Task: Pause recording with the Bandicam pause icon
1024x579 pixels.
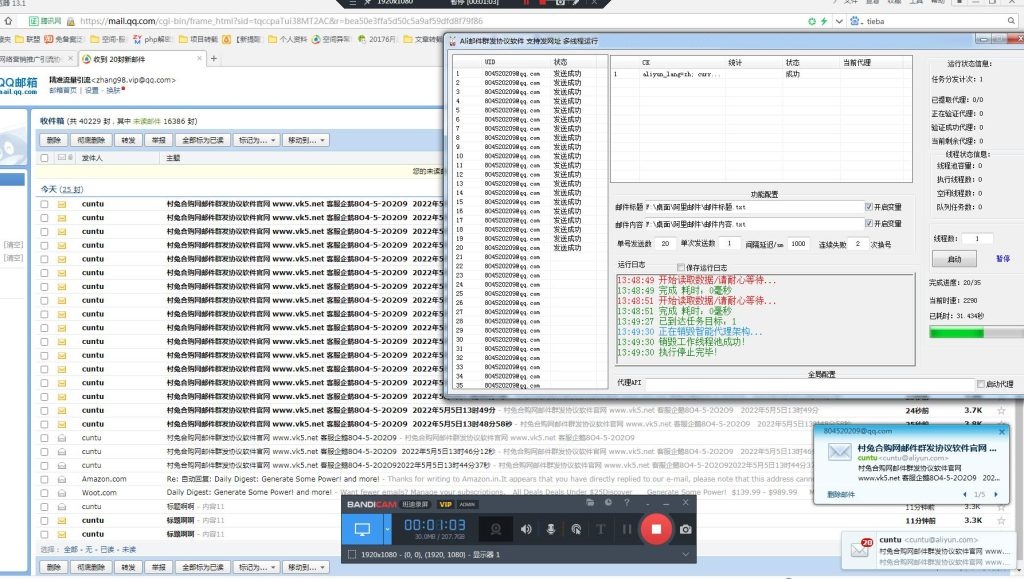Action: coord(627,528)
